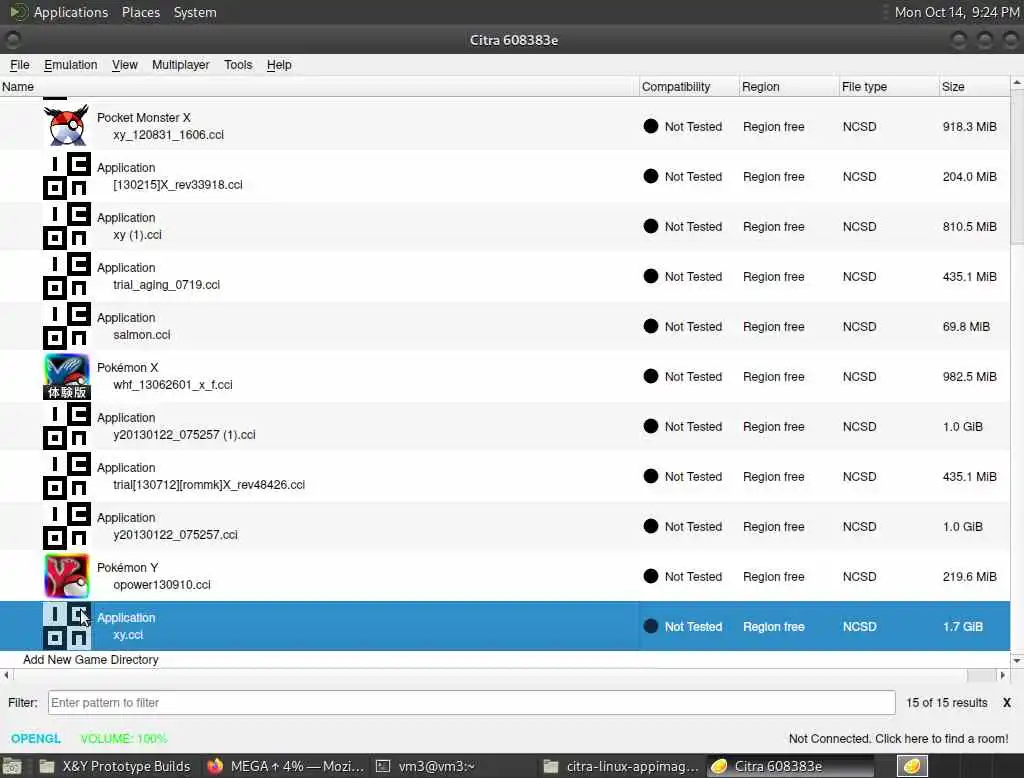Select the opower130910.cci entry text

pos(162,585)
